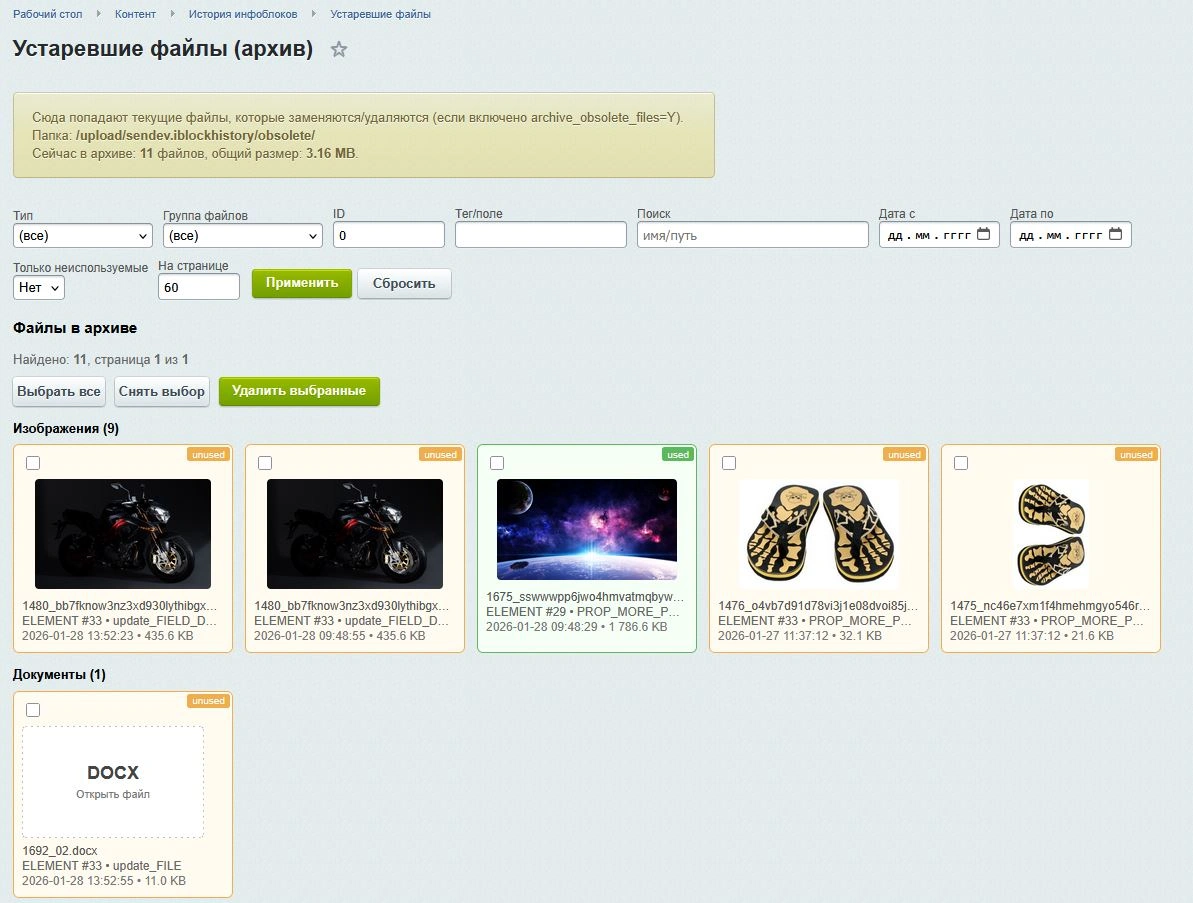This screenshot has width=1193, height=903.
Task: Check the checkbox on the first motorcycle card
Action: coord(33,463)
